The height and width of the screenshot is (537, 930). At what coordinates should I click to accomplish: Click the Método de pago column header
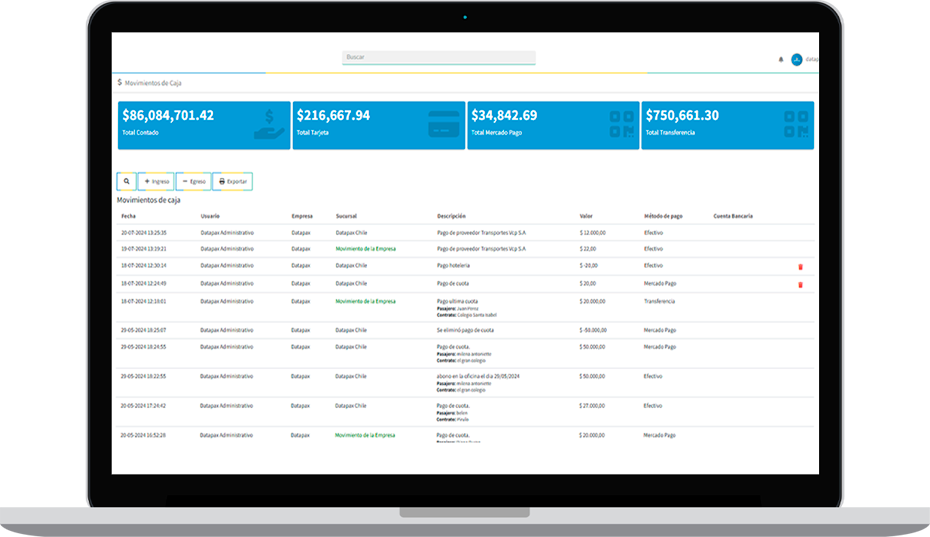[664, 216]
